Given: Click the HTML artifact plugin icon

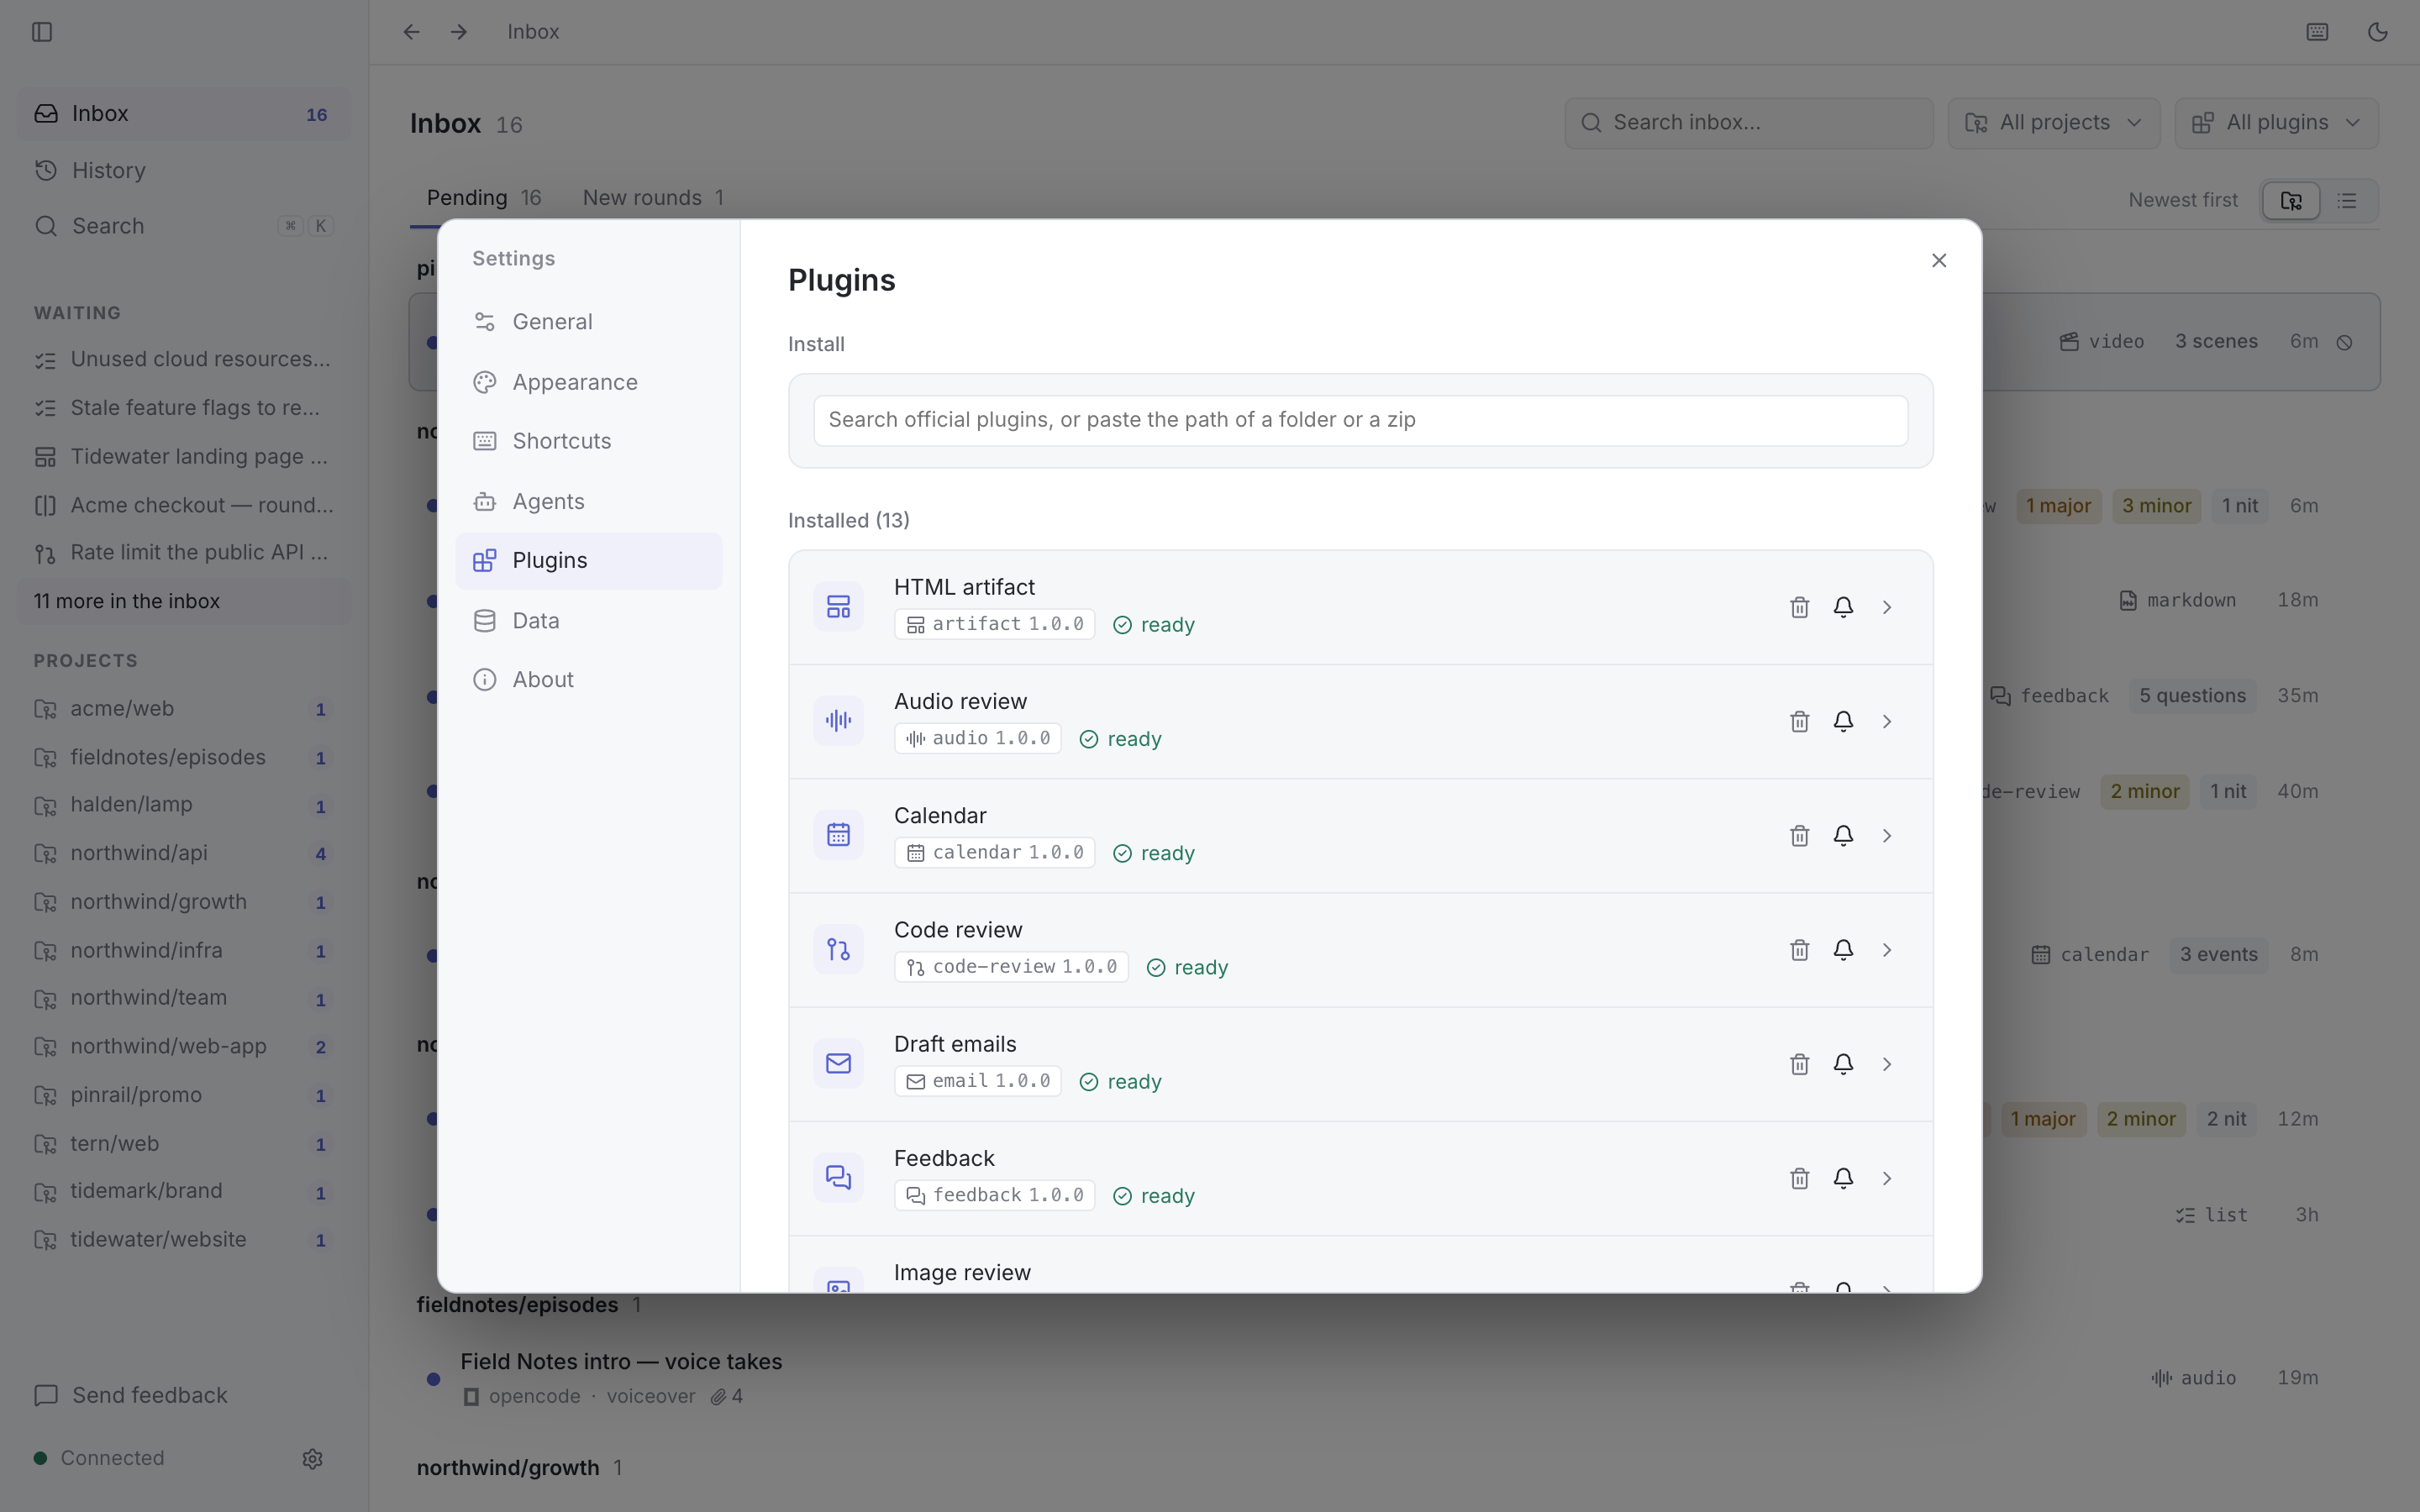Looking at the screenshot, I should [838, 607].
